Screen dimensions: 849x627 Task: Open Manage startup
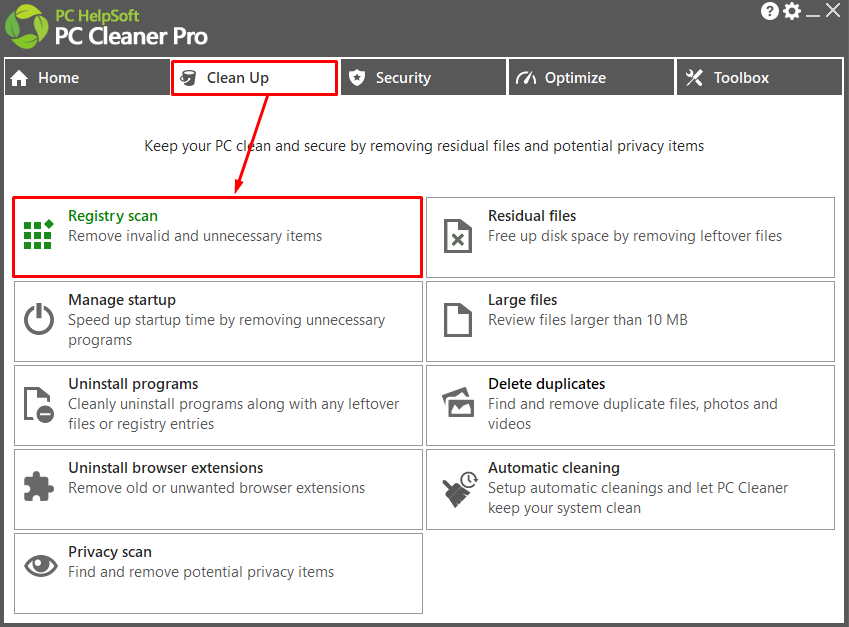coord(218,322)
